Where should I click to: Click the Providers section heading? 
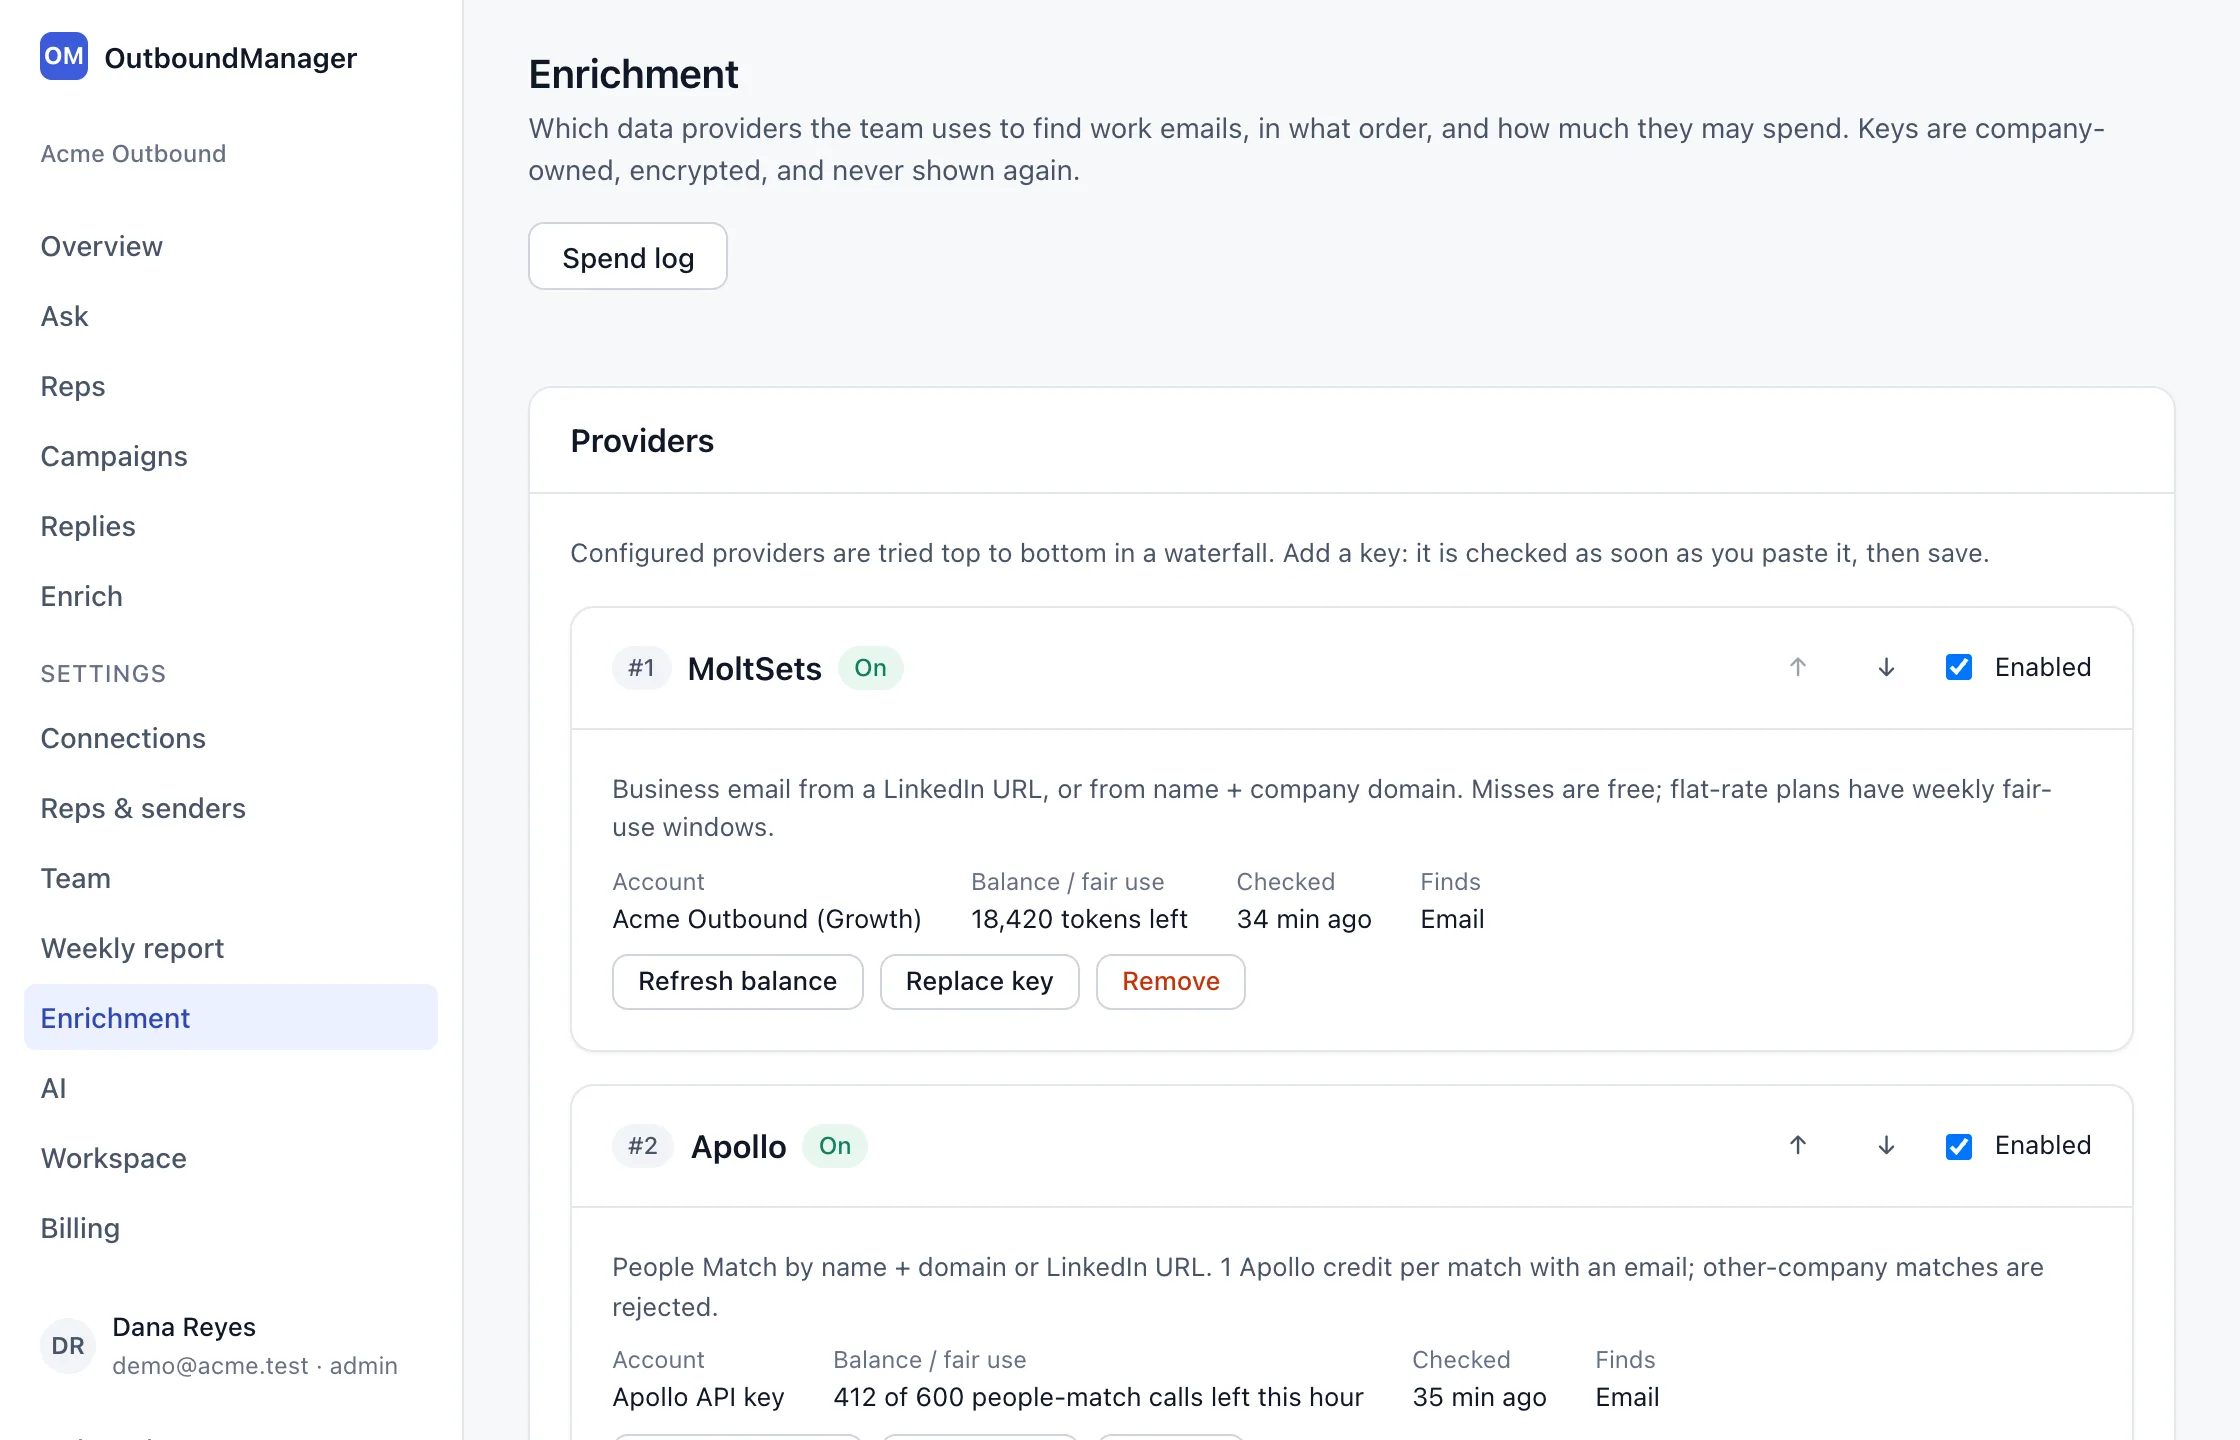pos(642,441)
